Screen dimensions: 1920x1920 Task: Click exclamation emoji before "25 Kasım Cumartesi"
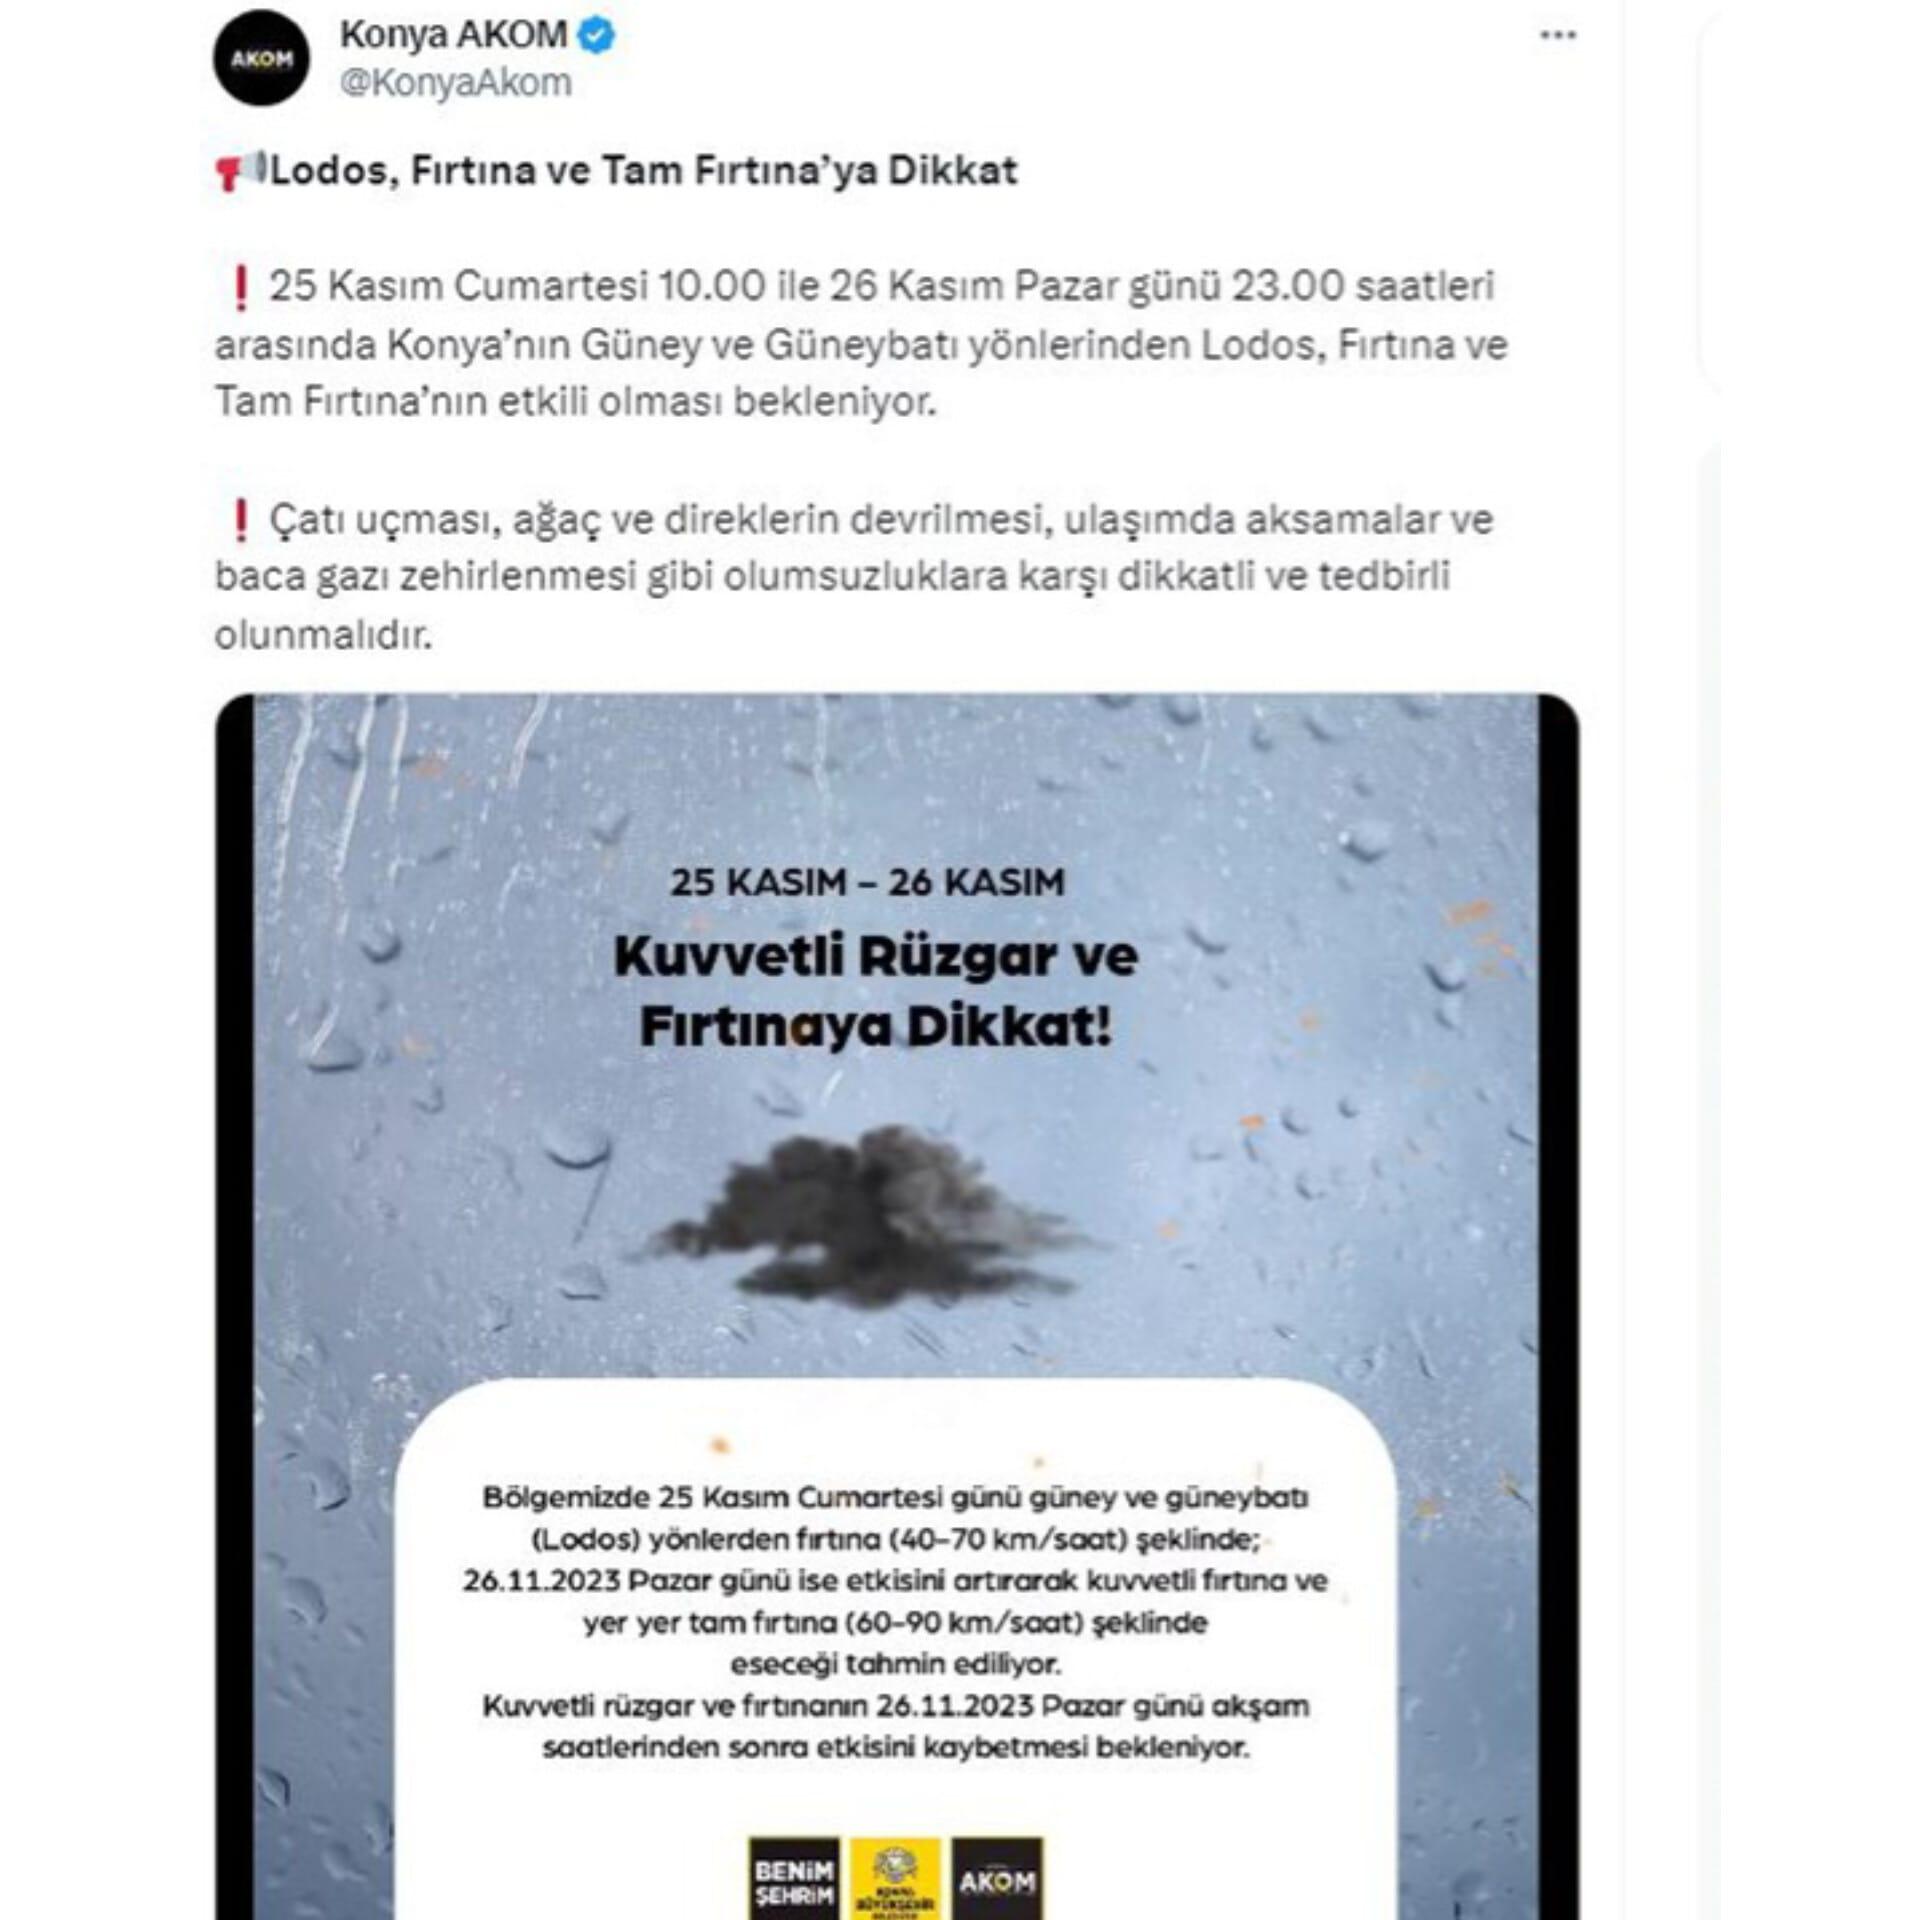pyautogui.click(x=239, y=288)
